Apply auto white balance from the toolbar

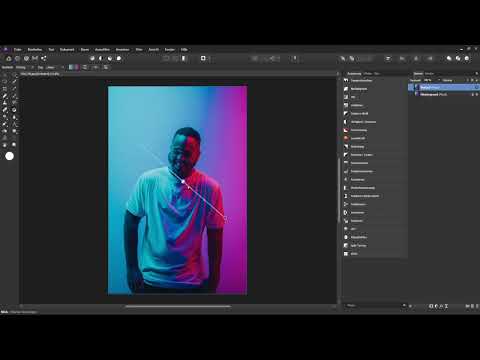click(x=119, y=58)
